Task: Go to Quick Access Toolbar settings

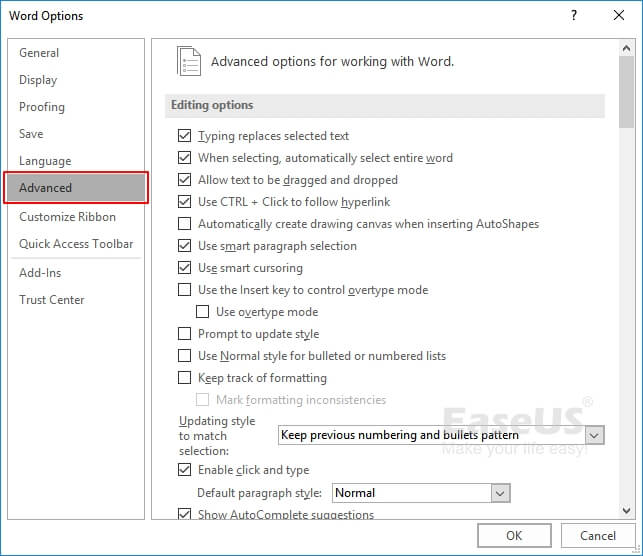Action: pos(76,244)
